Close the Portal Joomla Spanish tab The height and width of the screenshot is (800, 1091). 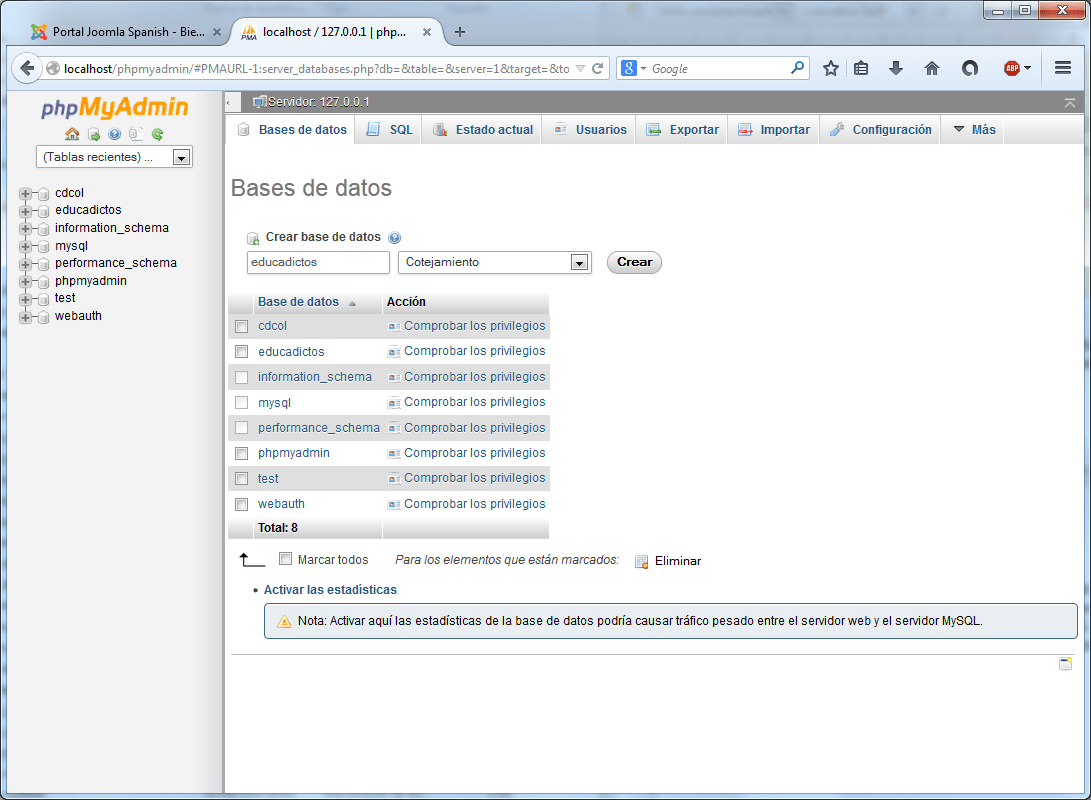point(216,32)
